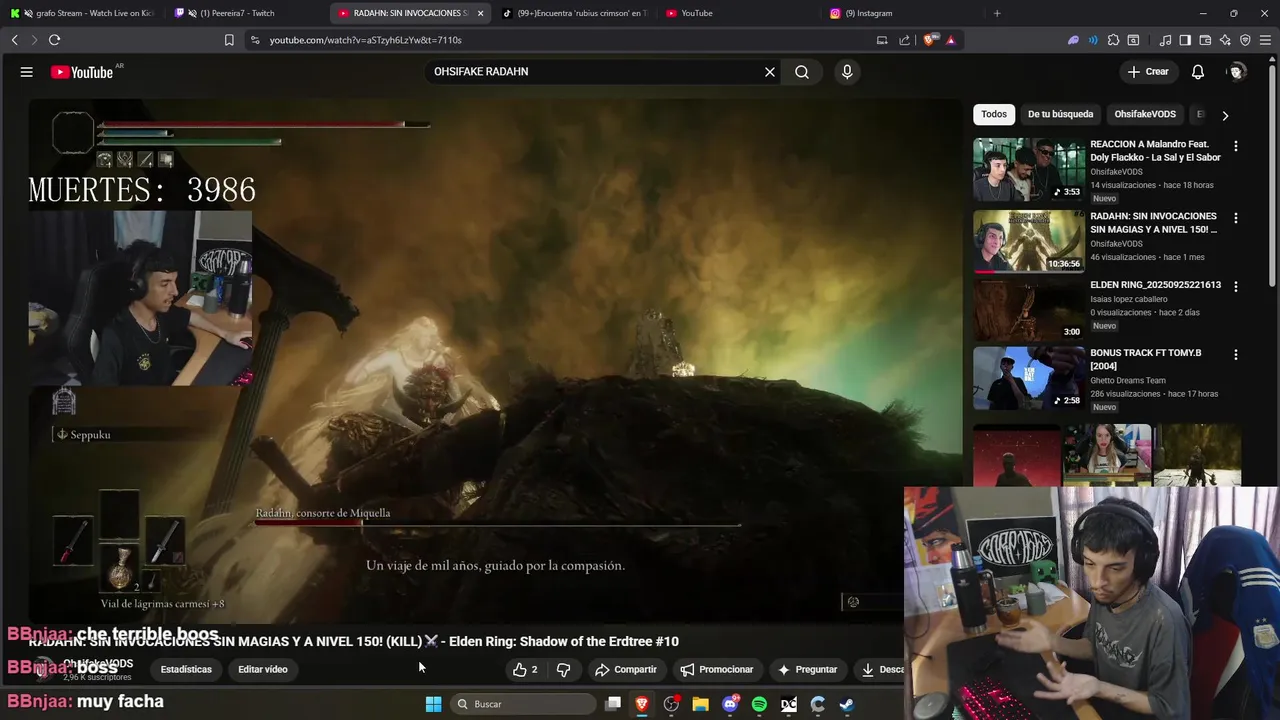The height and width of the screenshot is (720, 1280).
Task: Open OBS Studio from the taskbar
Action: tap(671, 704)
